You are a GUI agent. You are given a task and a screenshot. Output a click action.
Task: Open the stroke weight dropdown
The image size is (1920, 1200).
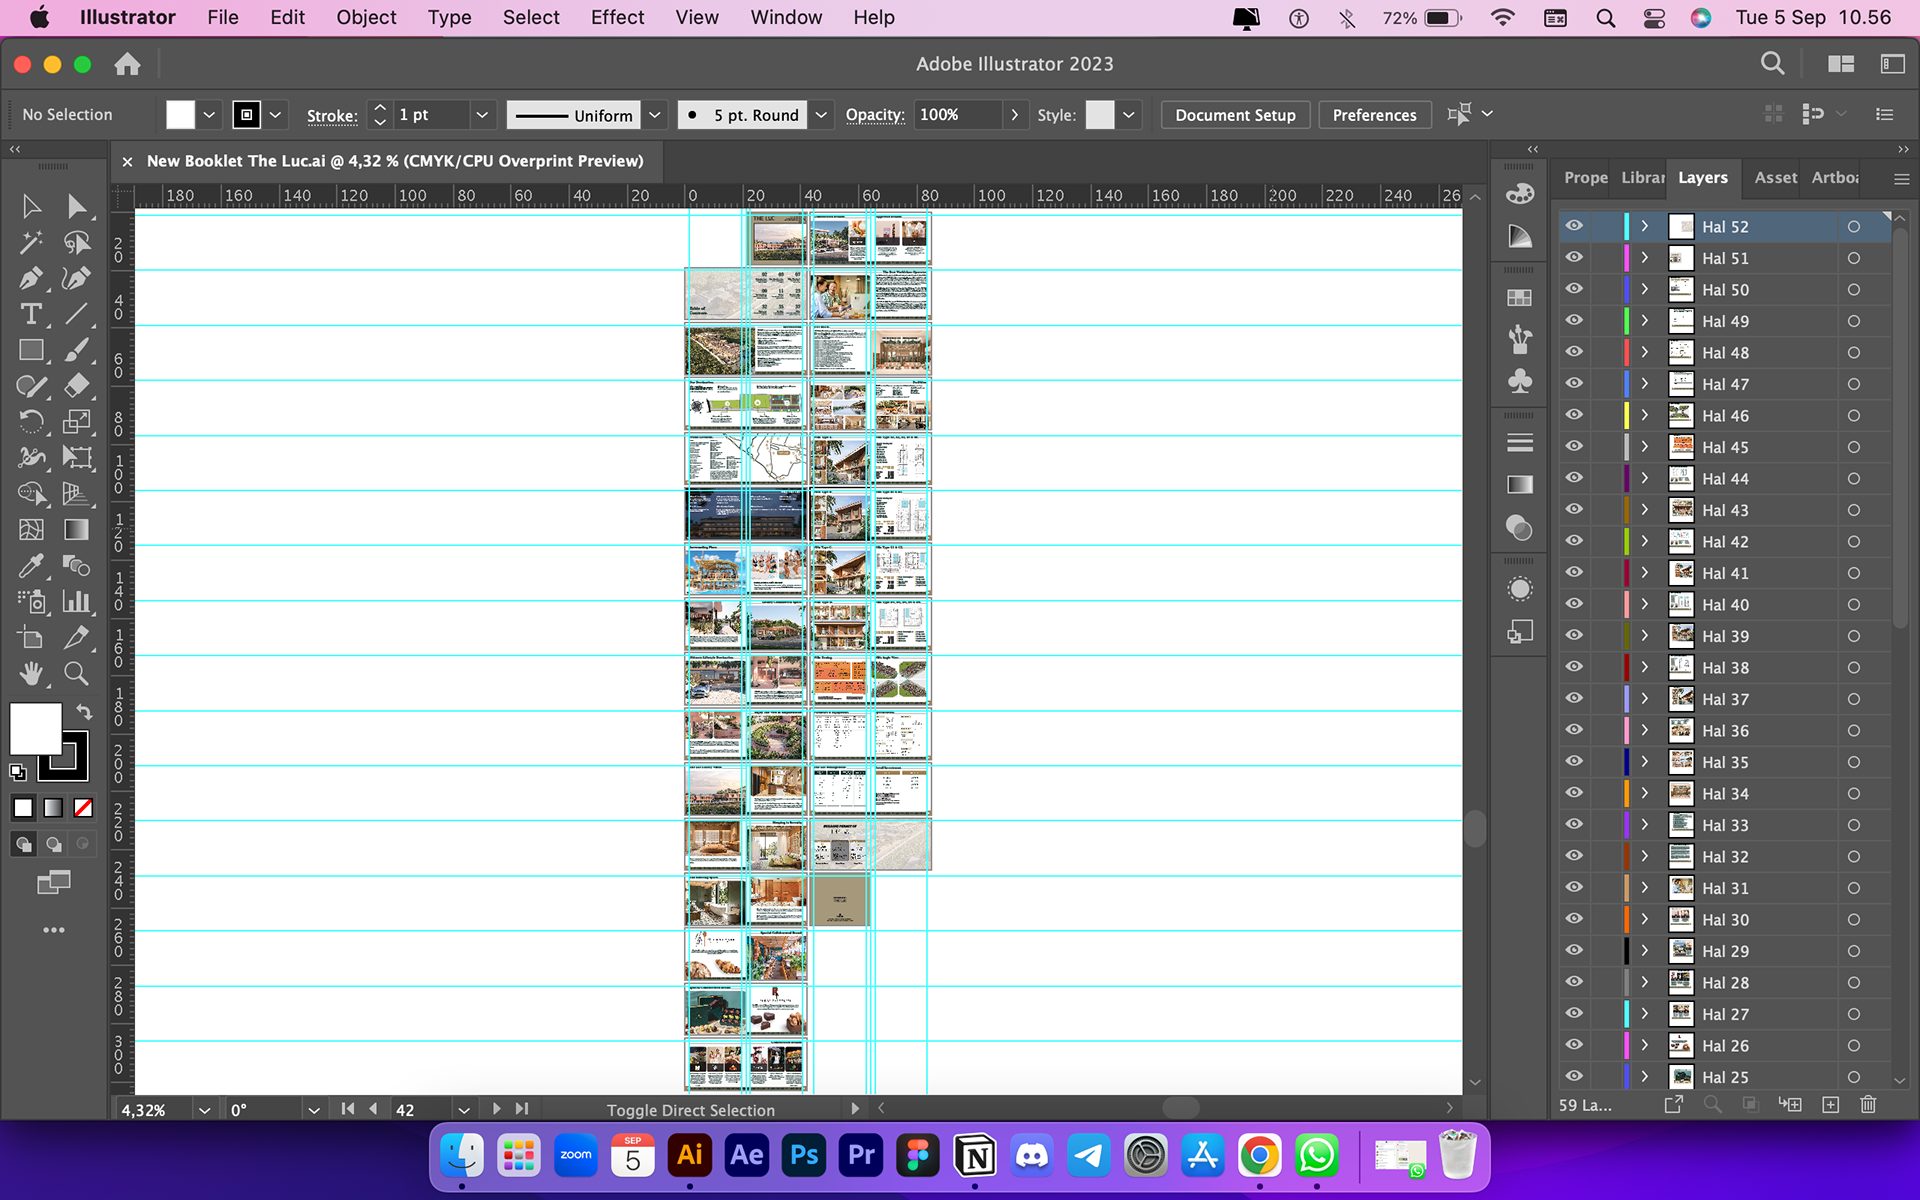[x=482, y=115]
